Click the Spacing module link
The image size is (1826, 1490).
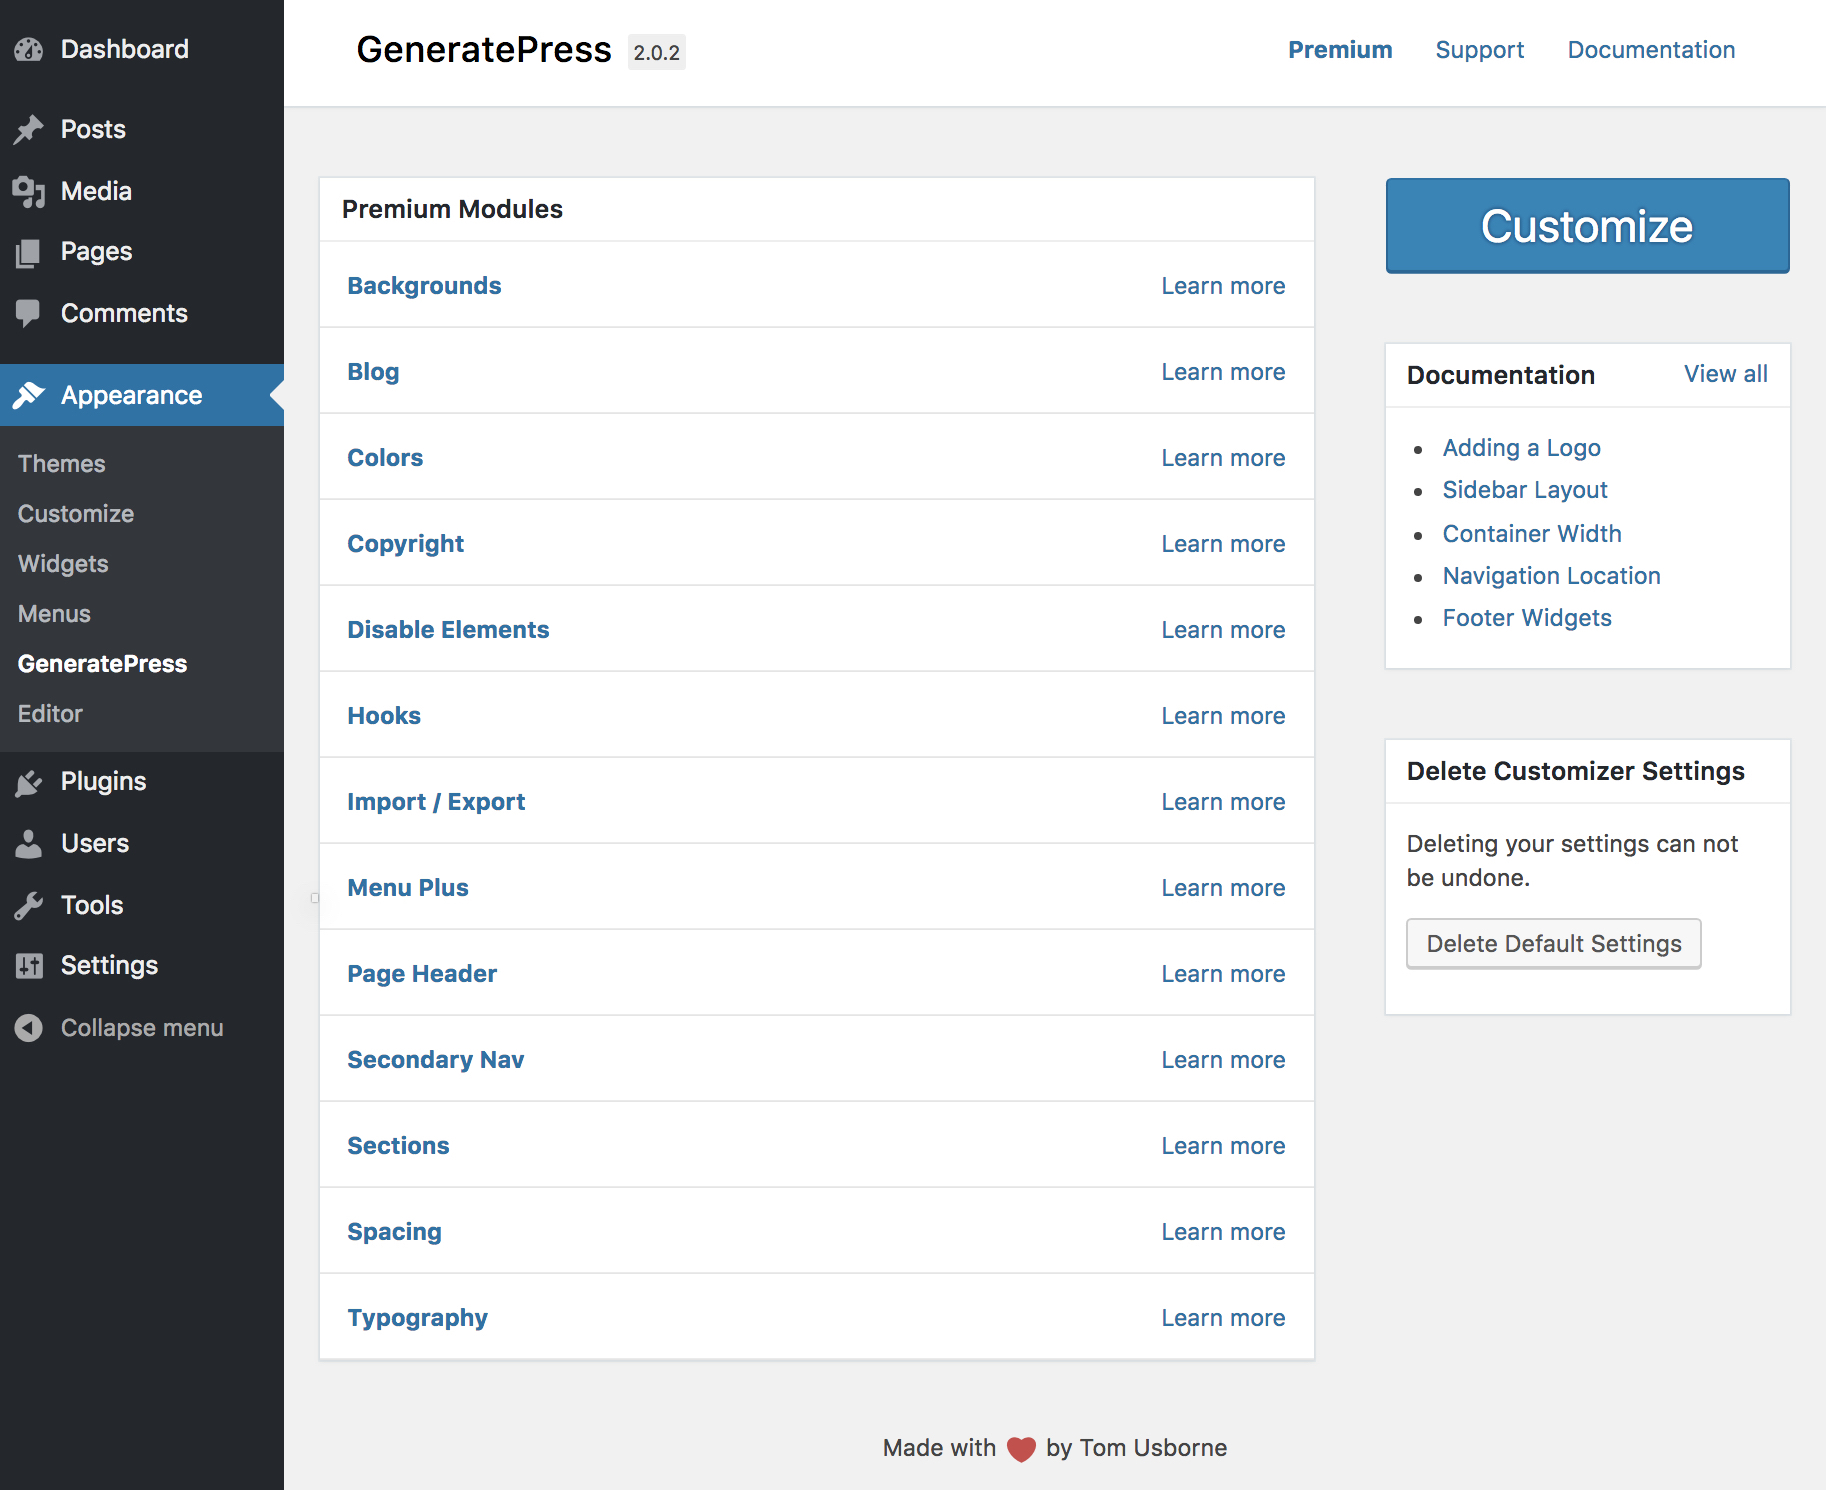(394, 1232)
